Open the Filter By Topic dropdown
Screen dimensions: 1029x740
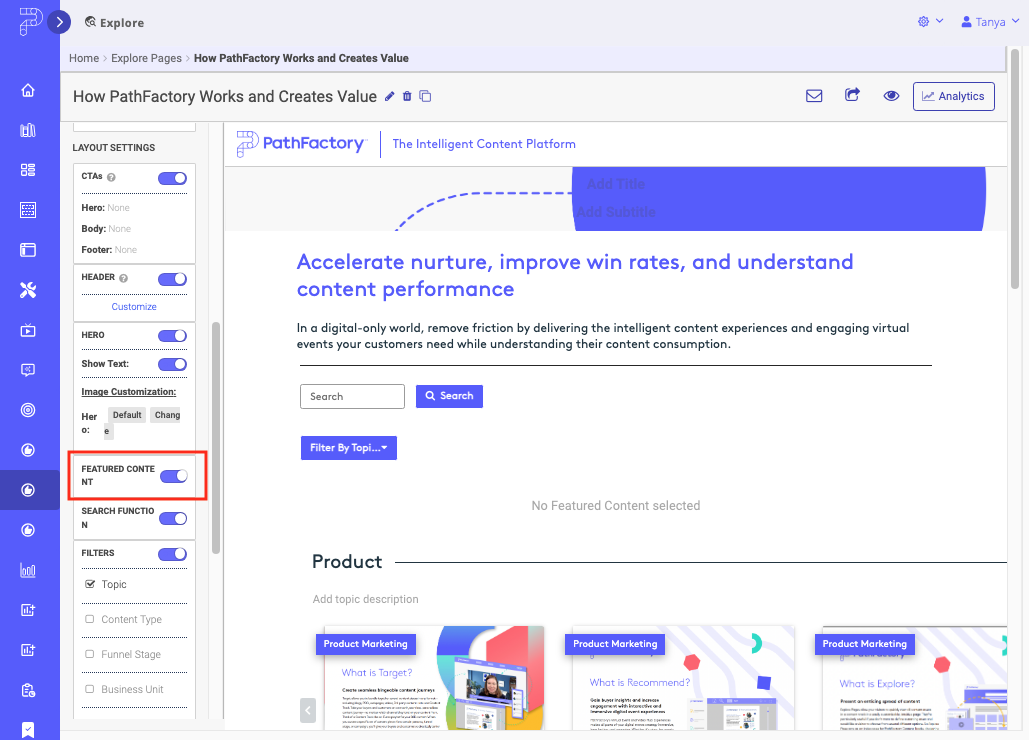(x=348, y=447)
